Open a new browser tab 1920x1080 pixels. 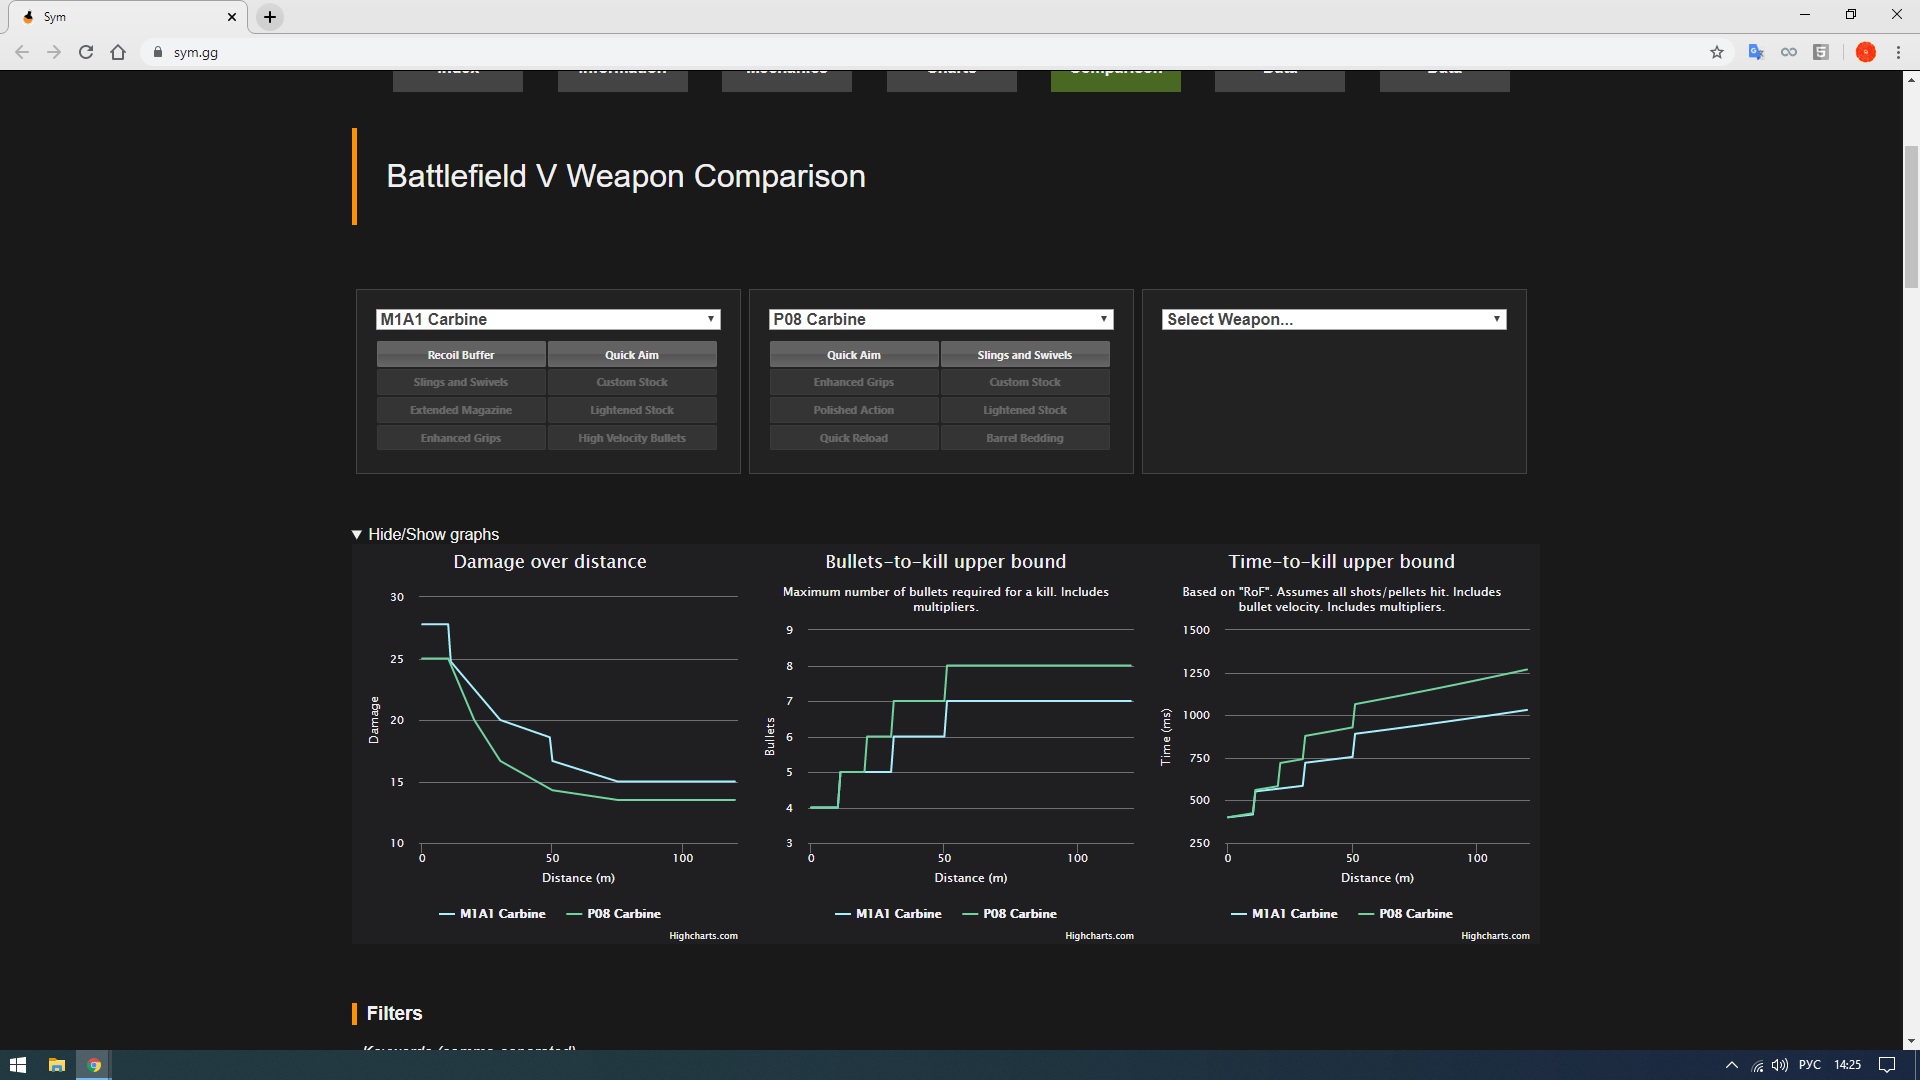[270, 17]
